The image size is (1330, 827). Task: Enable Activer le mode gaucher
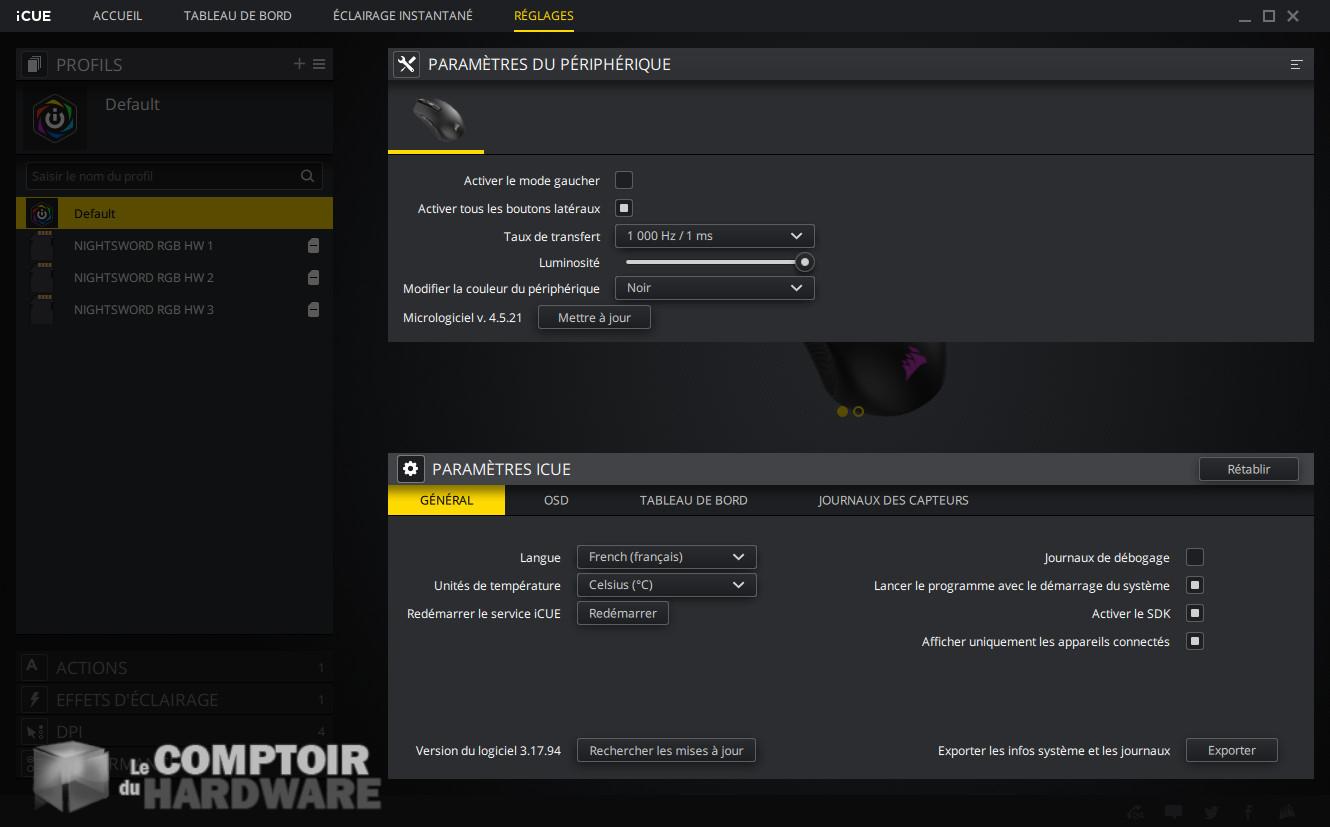(623, 180)
